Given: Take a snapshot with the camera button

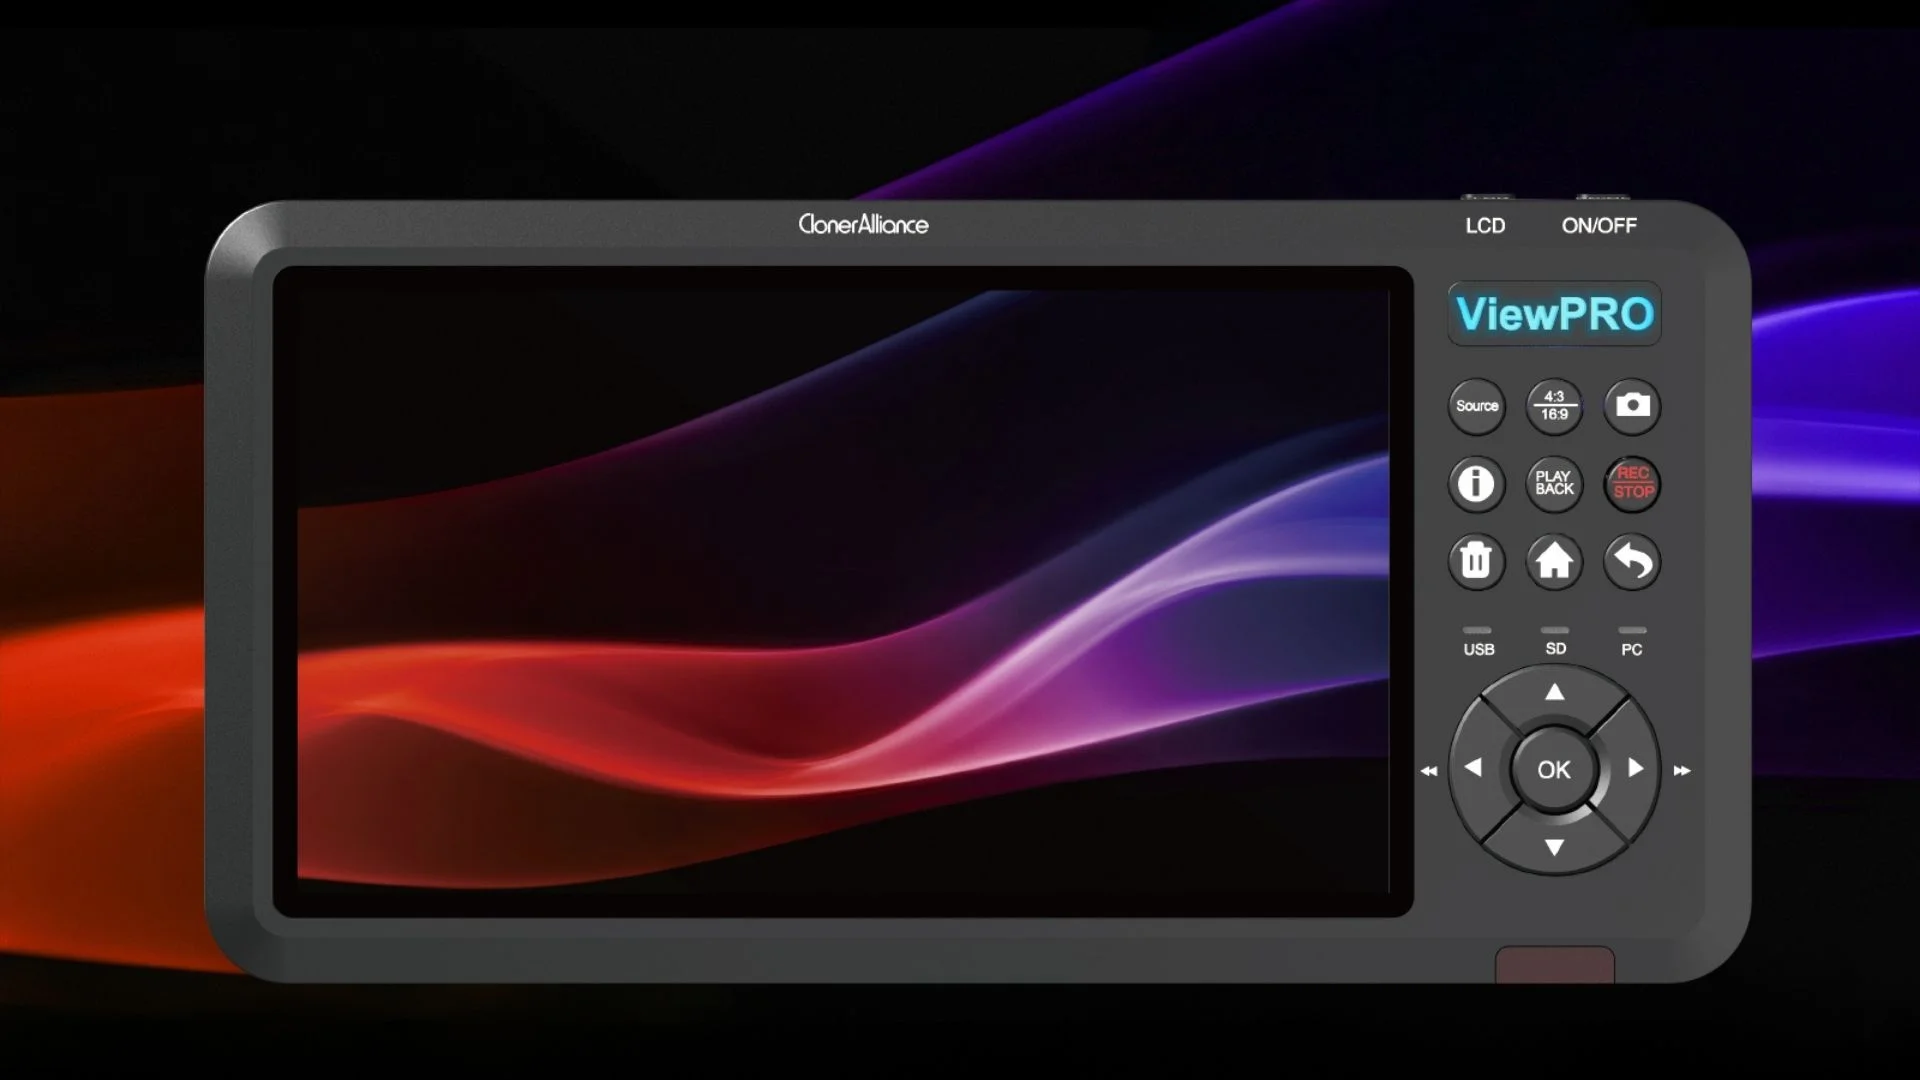Looking at the screenshot, I should (1632, 406).
